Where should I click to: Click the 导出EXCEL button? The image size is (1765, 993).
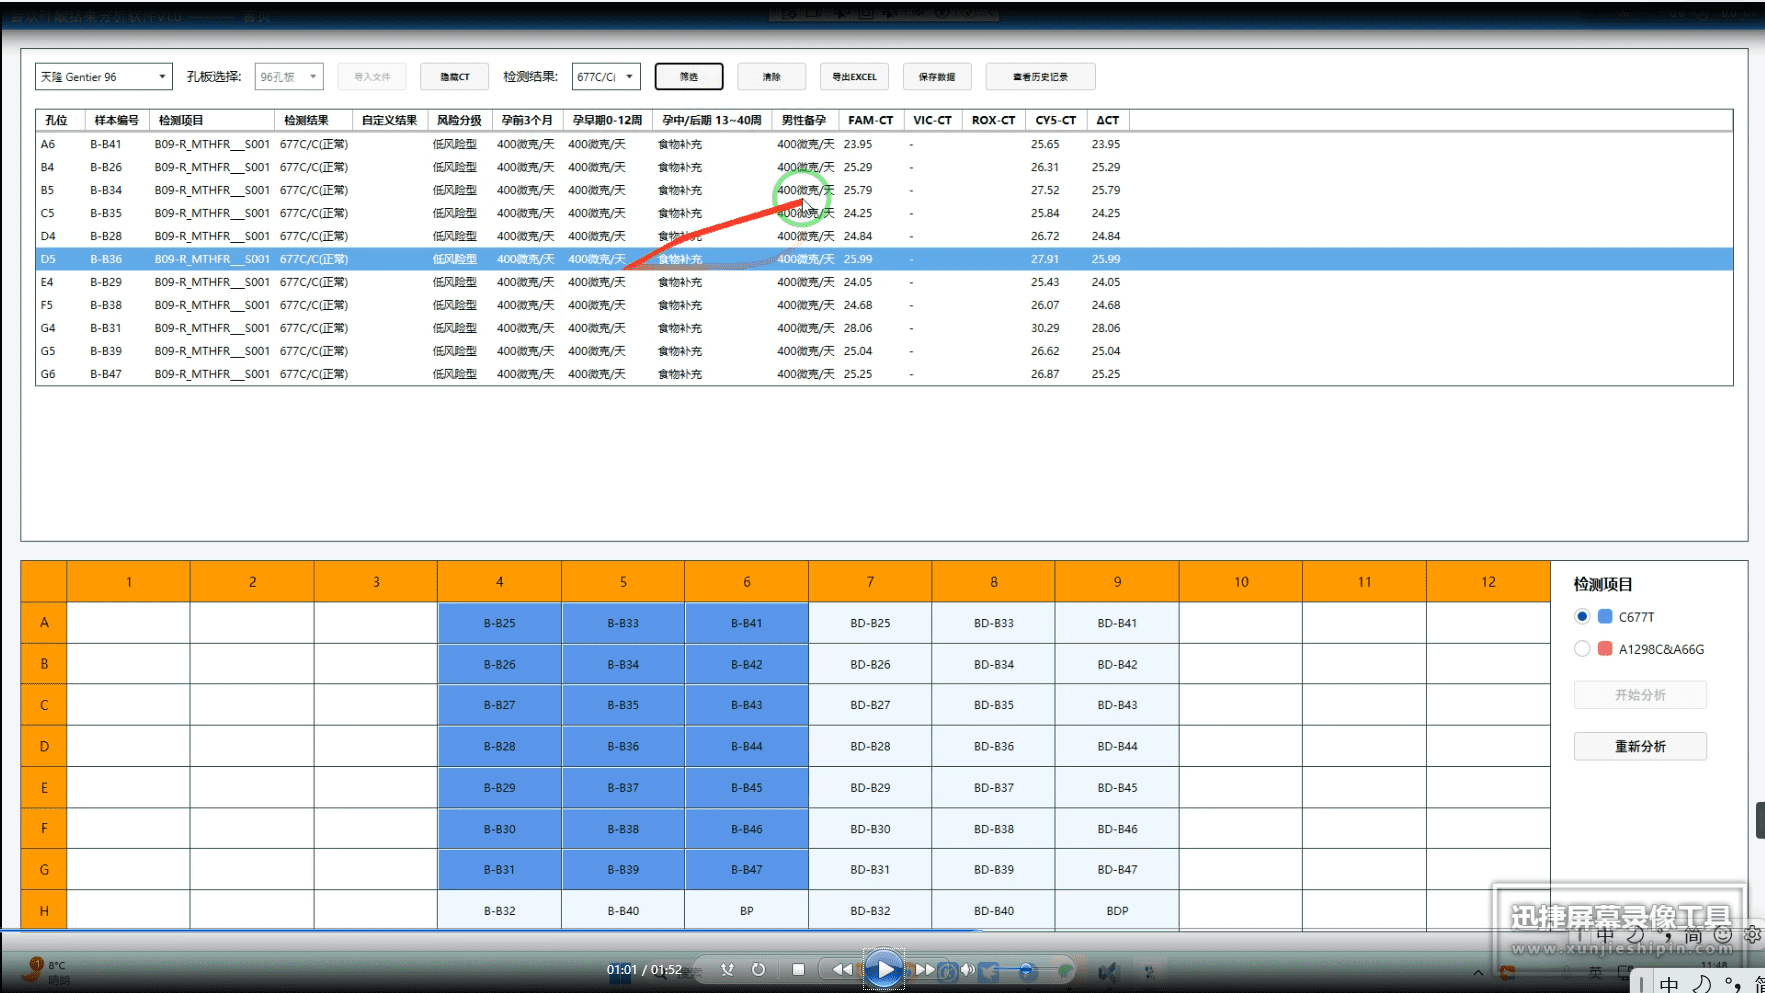(855, 77)
